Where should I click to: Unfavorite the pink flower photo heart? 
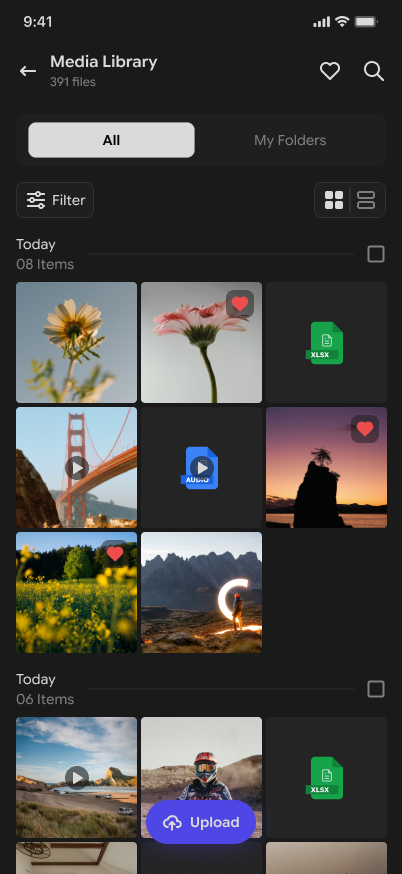(240, 304)
